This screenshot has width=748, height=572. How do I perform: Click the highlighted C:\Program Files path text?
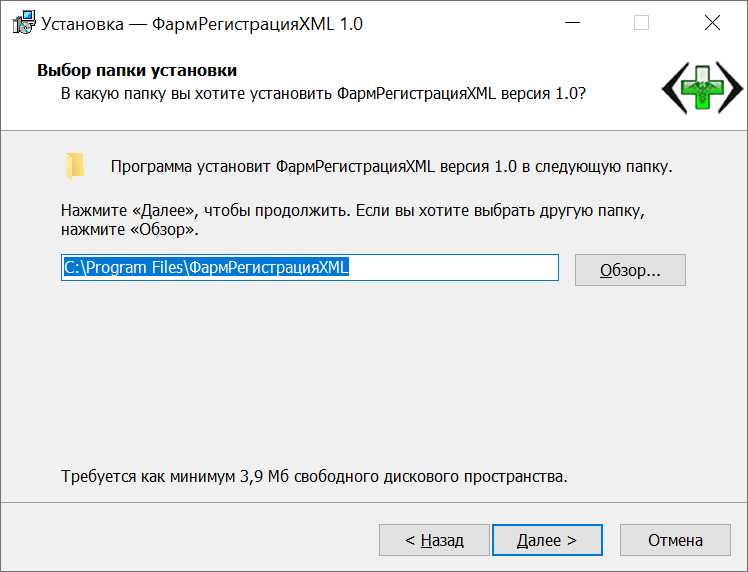[205, 268]
